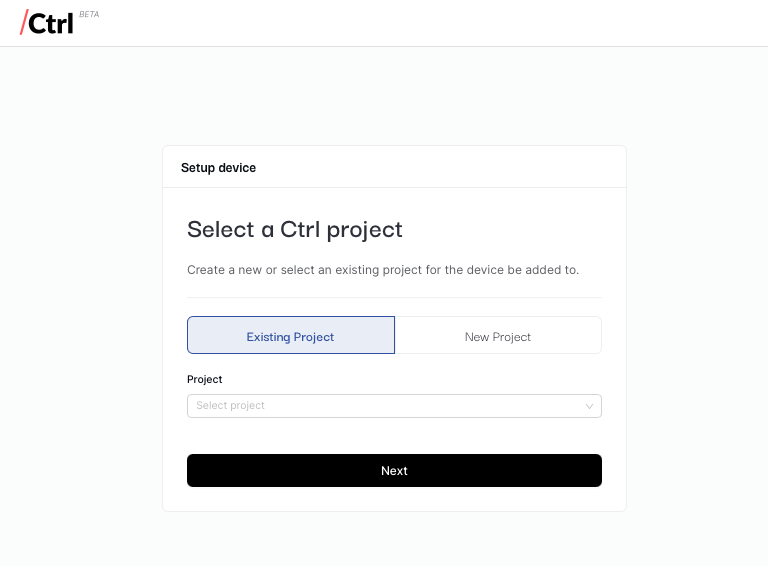Click the word Ctrl in the heading
768x566 pixels.
point(299,230)
